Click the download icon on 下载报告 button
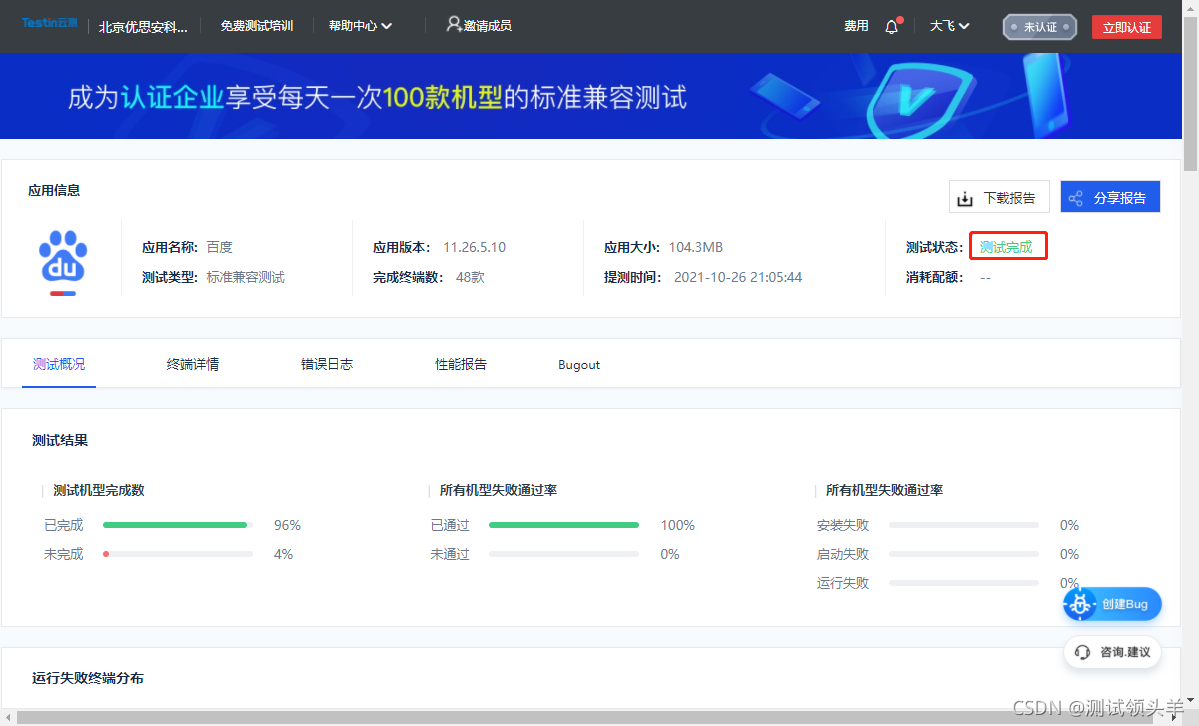The width and height of the screenshot is (1199, 726). 967,197
